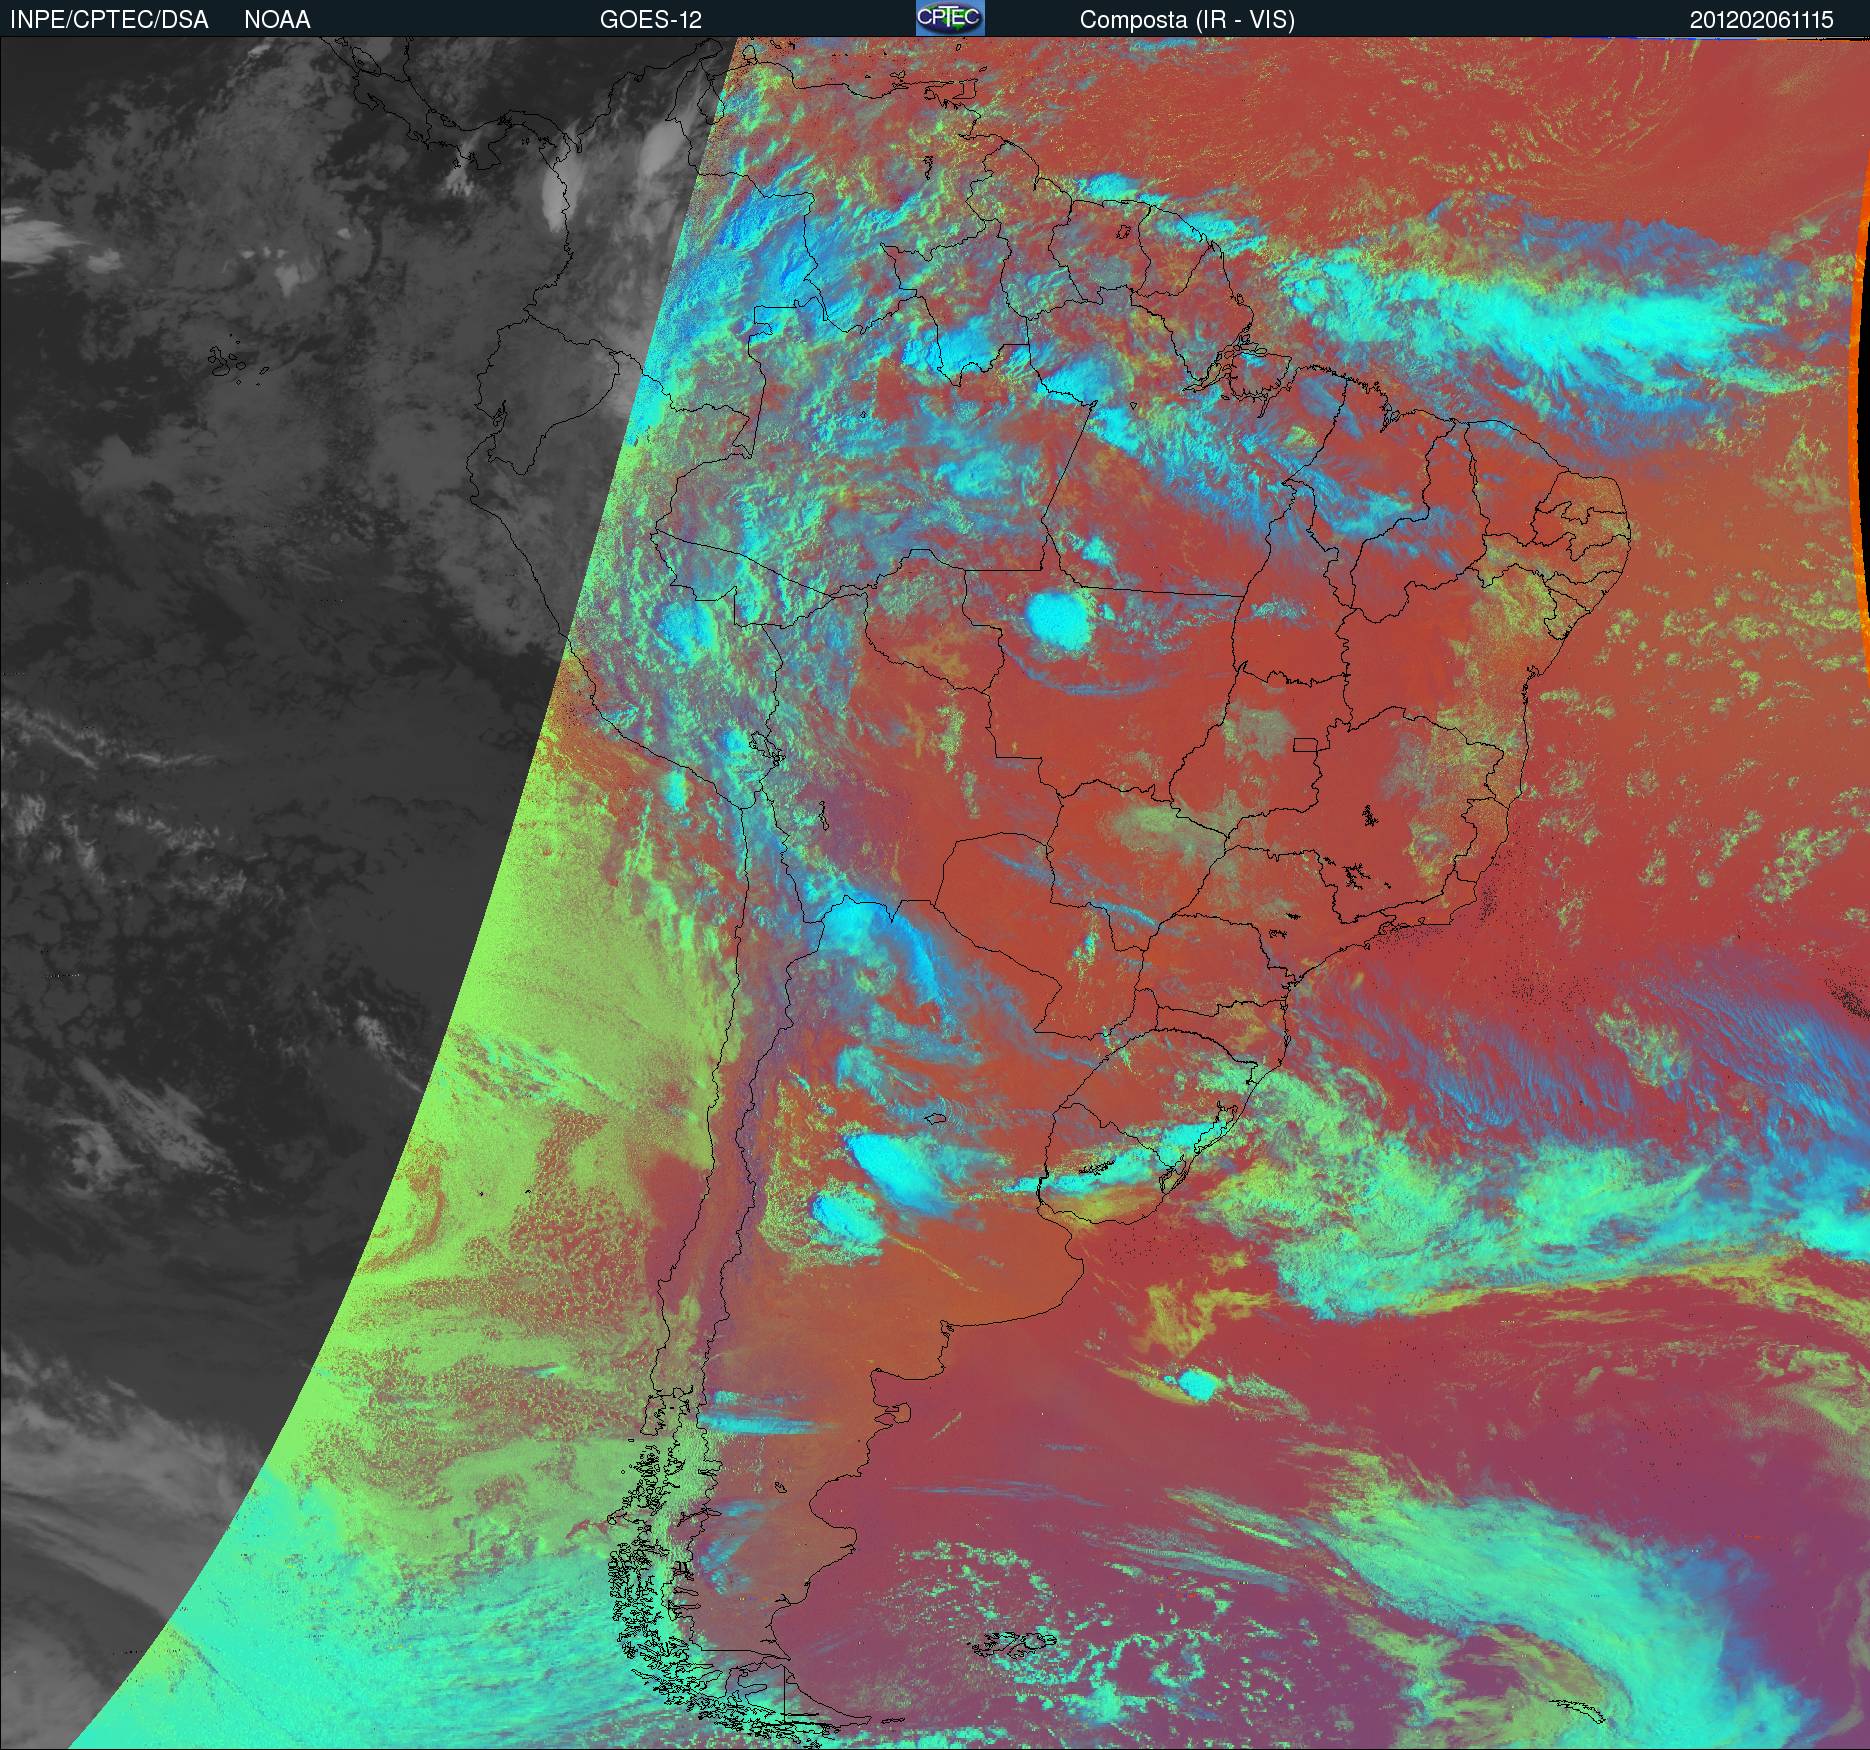The width and height of the screenshot is (1870, 1750).
Task: Click the CPTEC logo in the header
Action: [950, 18]
